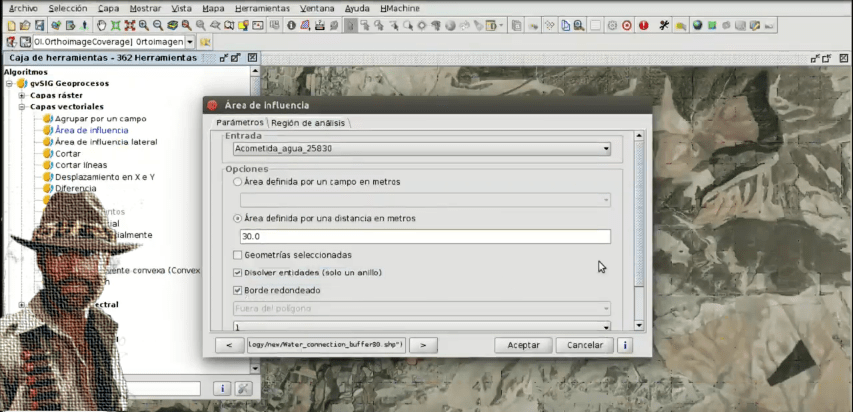Click the blue info button in dialog
This screenshot has width=853, height=412.
click(625, 345)
